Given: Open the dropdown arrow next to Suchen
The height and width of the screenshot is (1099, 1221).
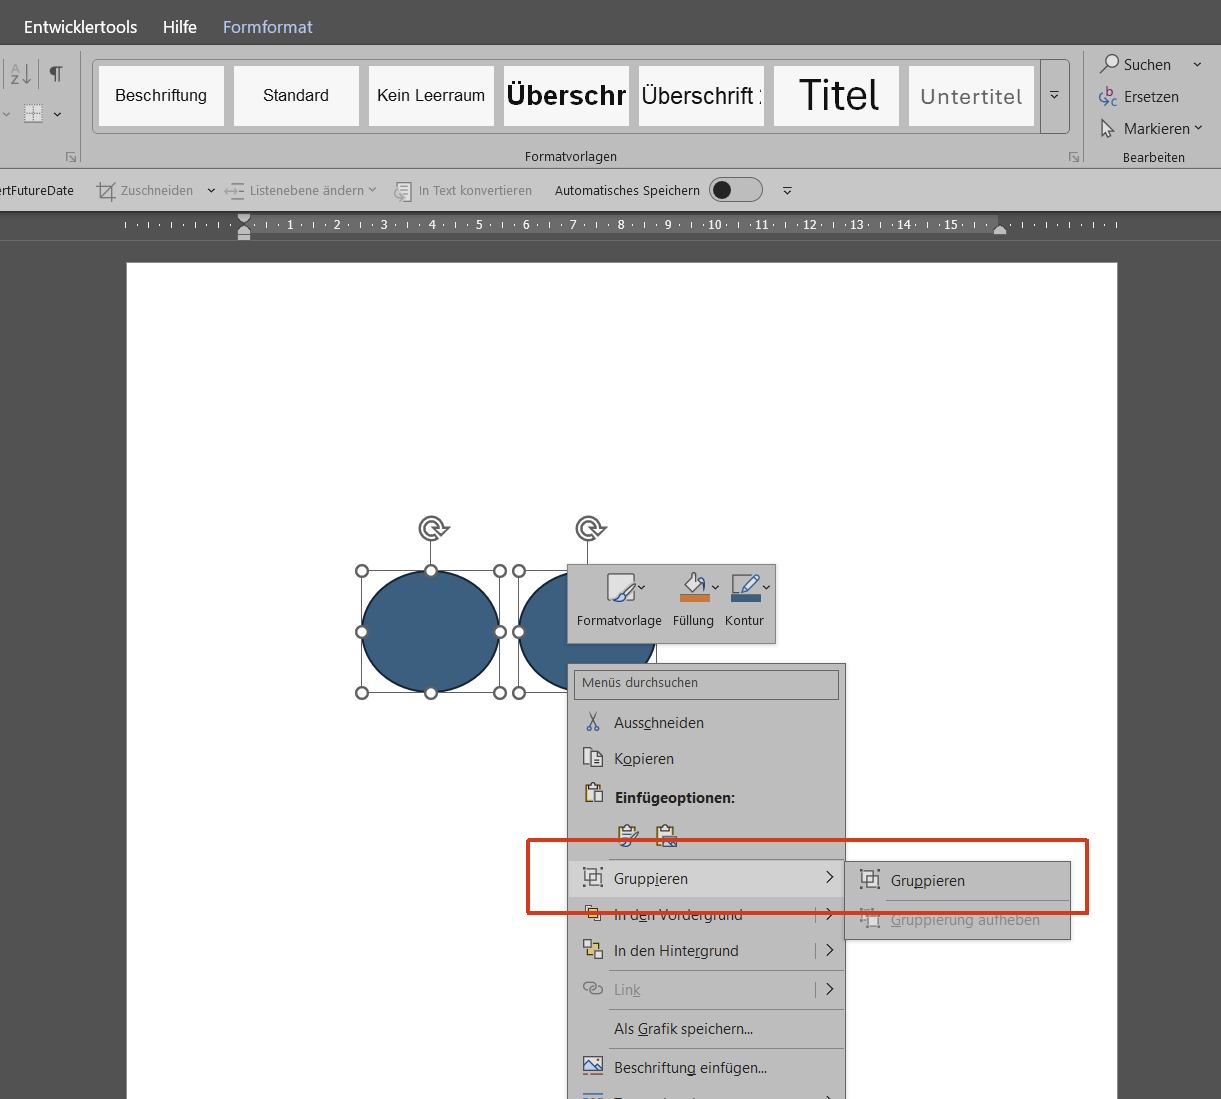Looking at the screenshot, I should point(1197,64).
